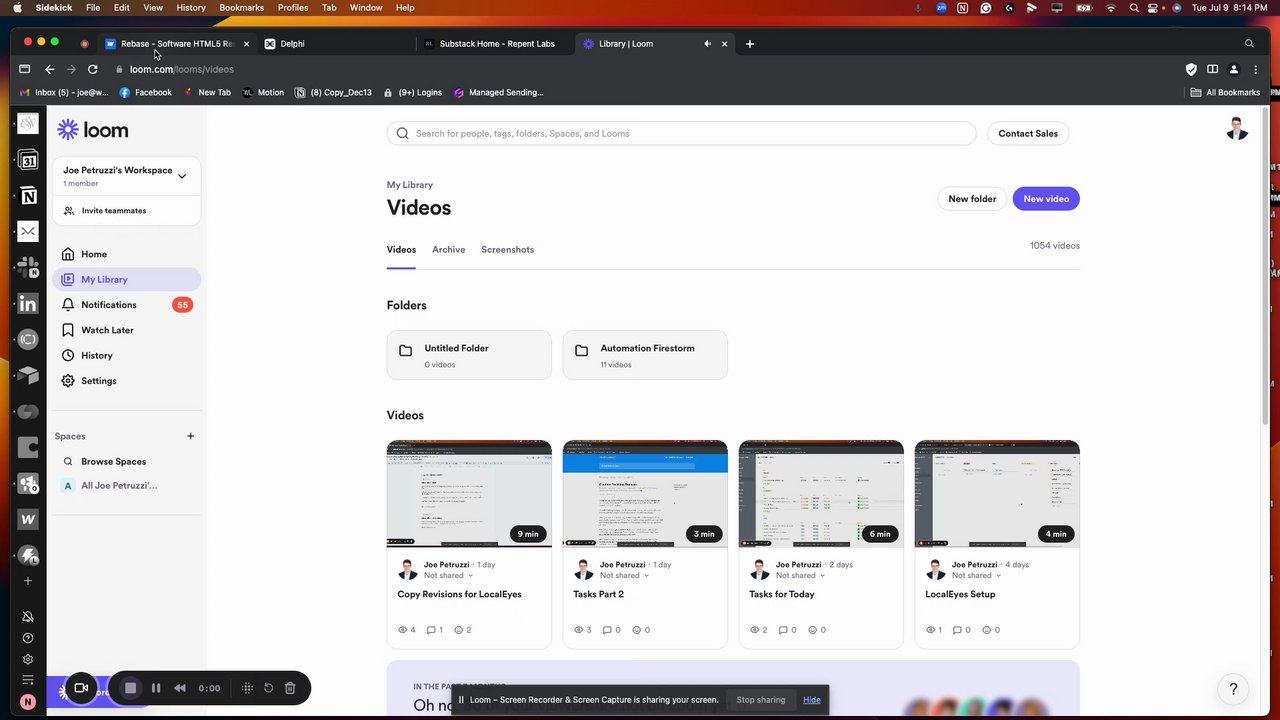Click the New video button
The width and height of the screenshot is (1280, 720).
(1046, 199)
